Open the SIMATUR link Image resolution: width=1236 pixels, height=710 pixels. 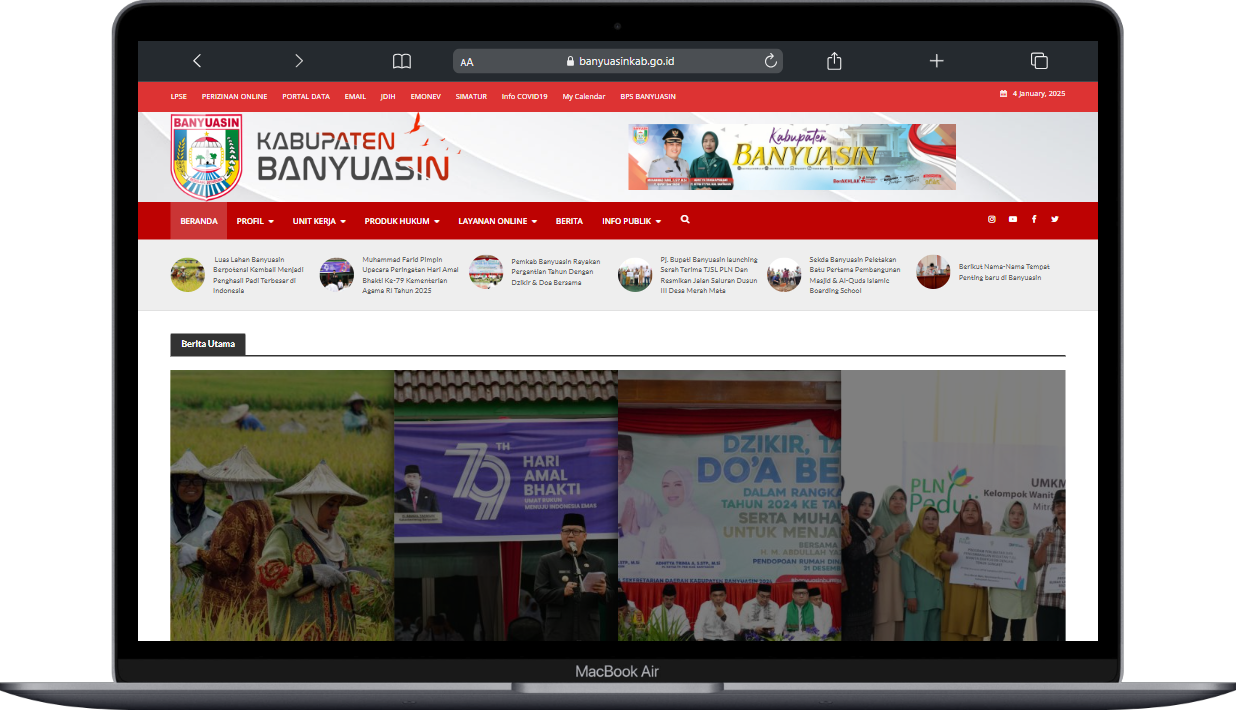coord(471,97)
